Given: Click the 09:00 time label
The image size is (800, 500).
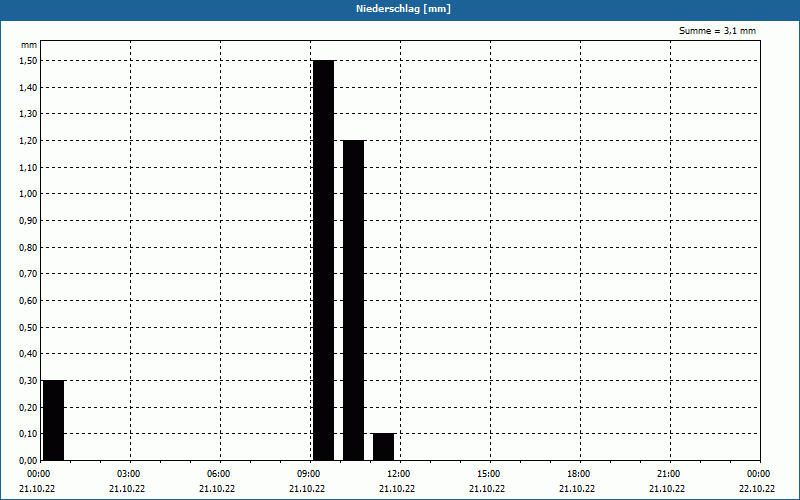Looking at the screenshot, I should click(310, 474).
